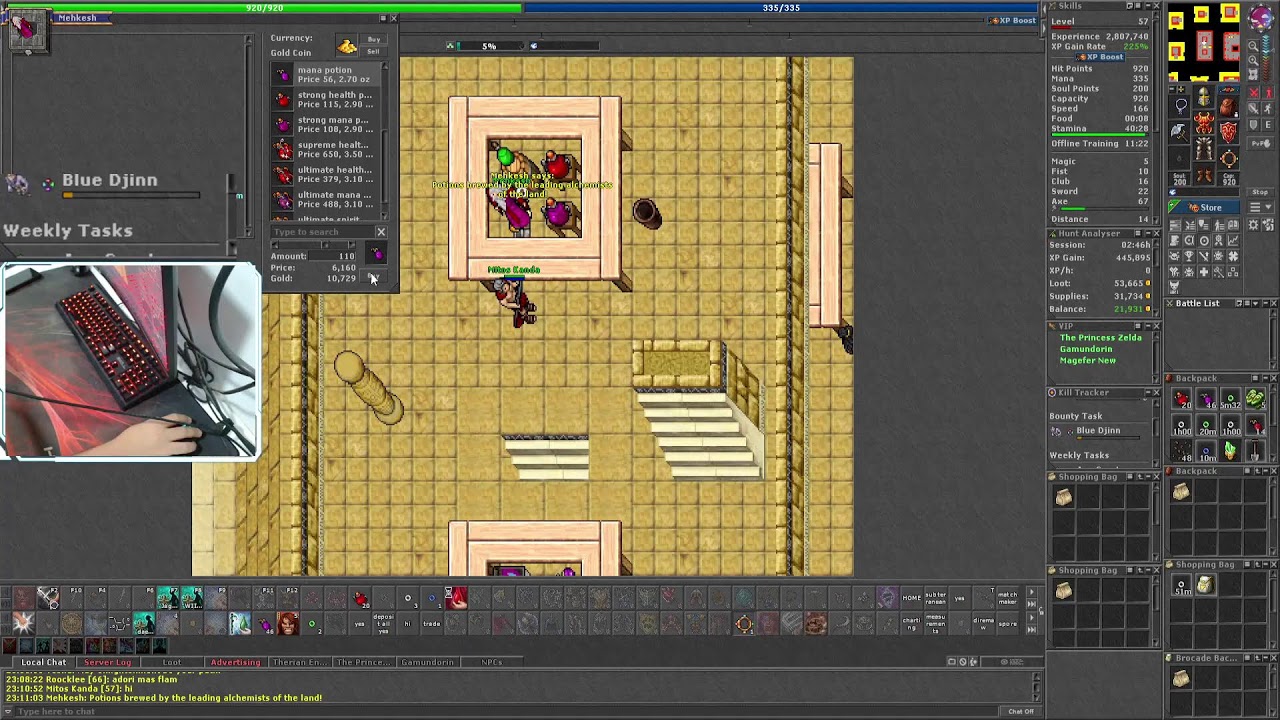This screenshot has width=1280, height=720.
Task: Open the Advertising chat tab
Action: click(235, 662)
